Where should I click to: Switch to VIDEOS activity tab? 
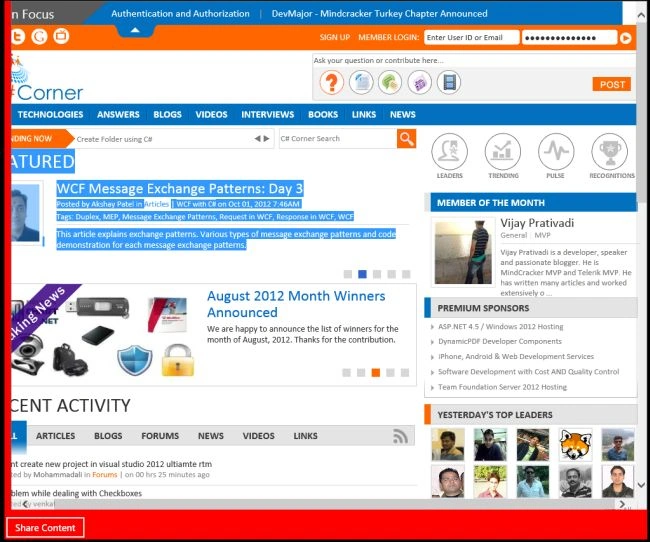click(x=259, y=436)
